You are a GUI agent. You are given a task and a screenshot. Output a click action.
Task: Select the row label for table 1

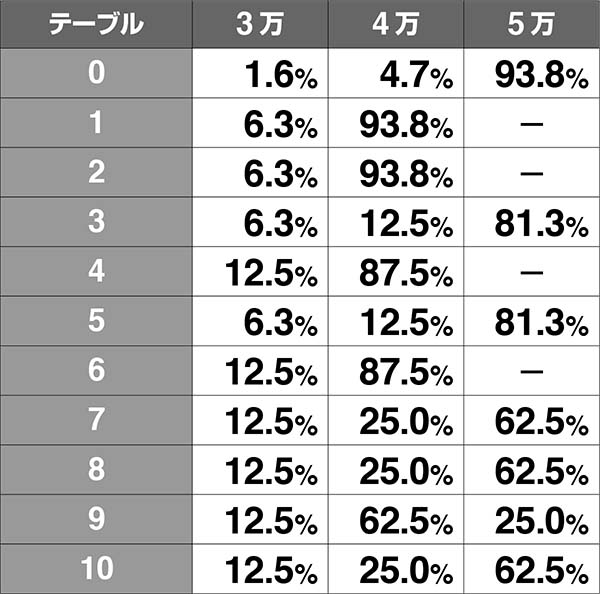click(96, 123)
